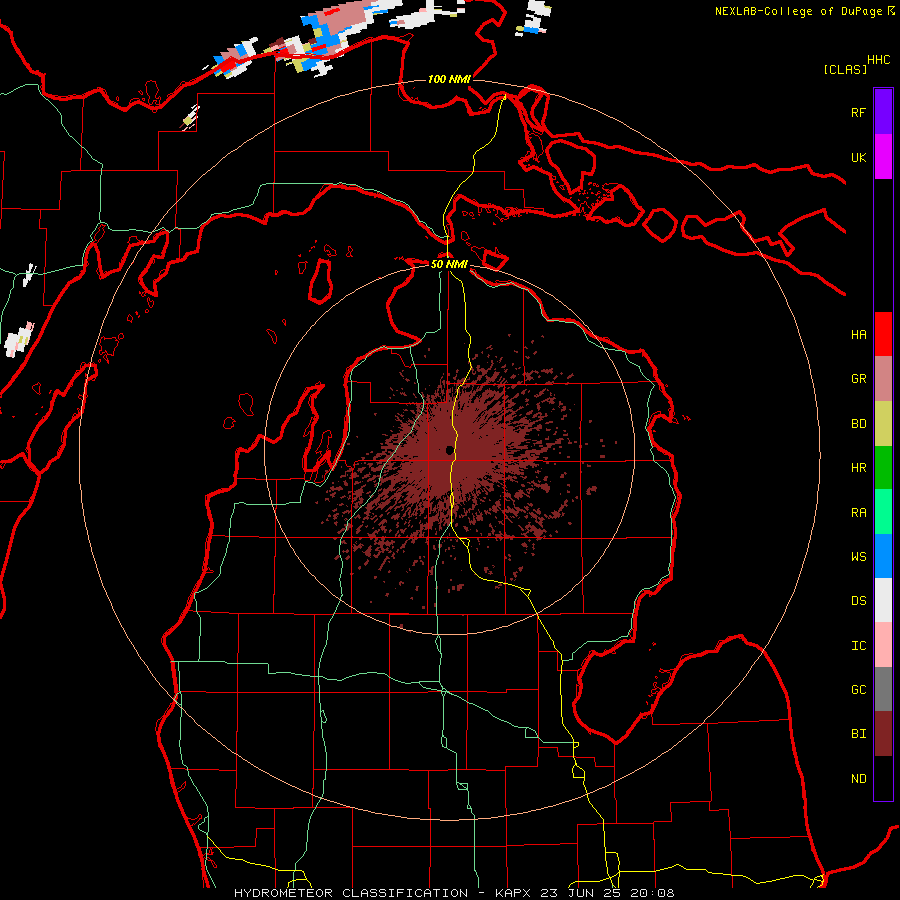
Task: Click the "BD" legend label
Action: 858,424
